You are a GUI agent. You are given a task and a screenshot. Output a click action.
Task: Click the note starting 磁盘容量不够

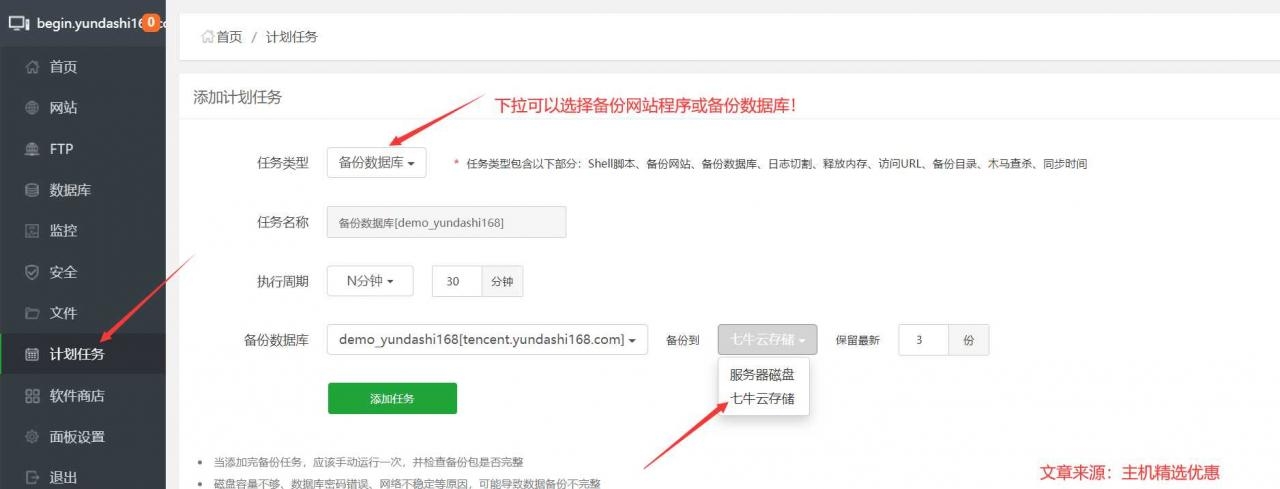point(407,483)
